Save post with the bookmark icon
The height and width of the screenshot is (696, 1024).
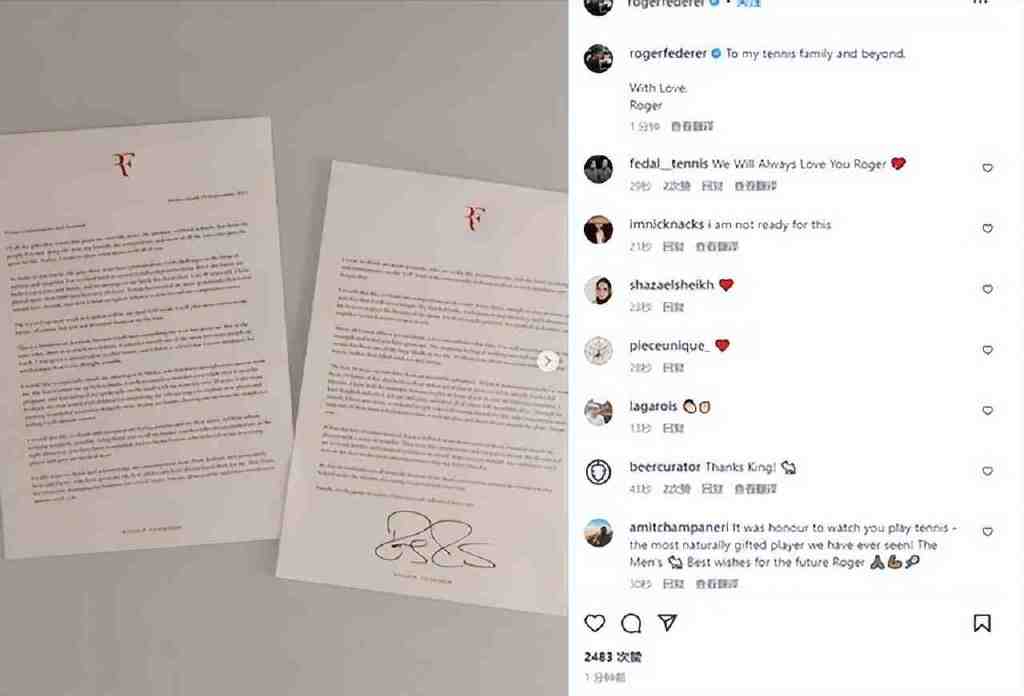[x=982, y=623]
